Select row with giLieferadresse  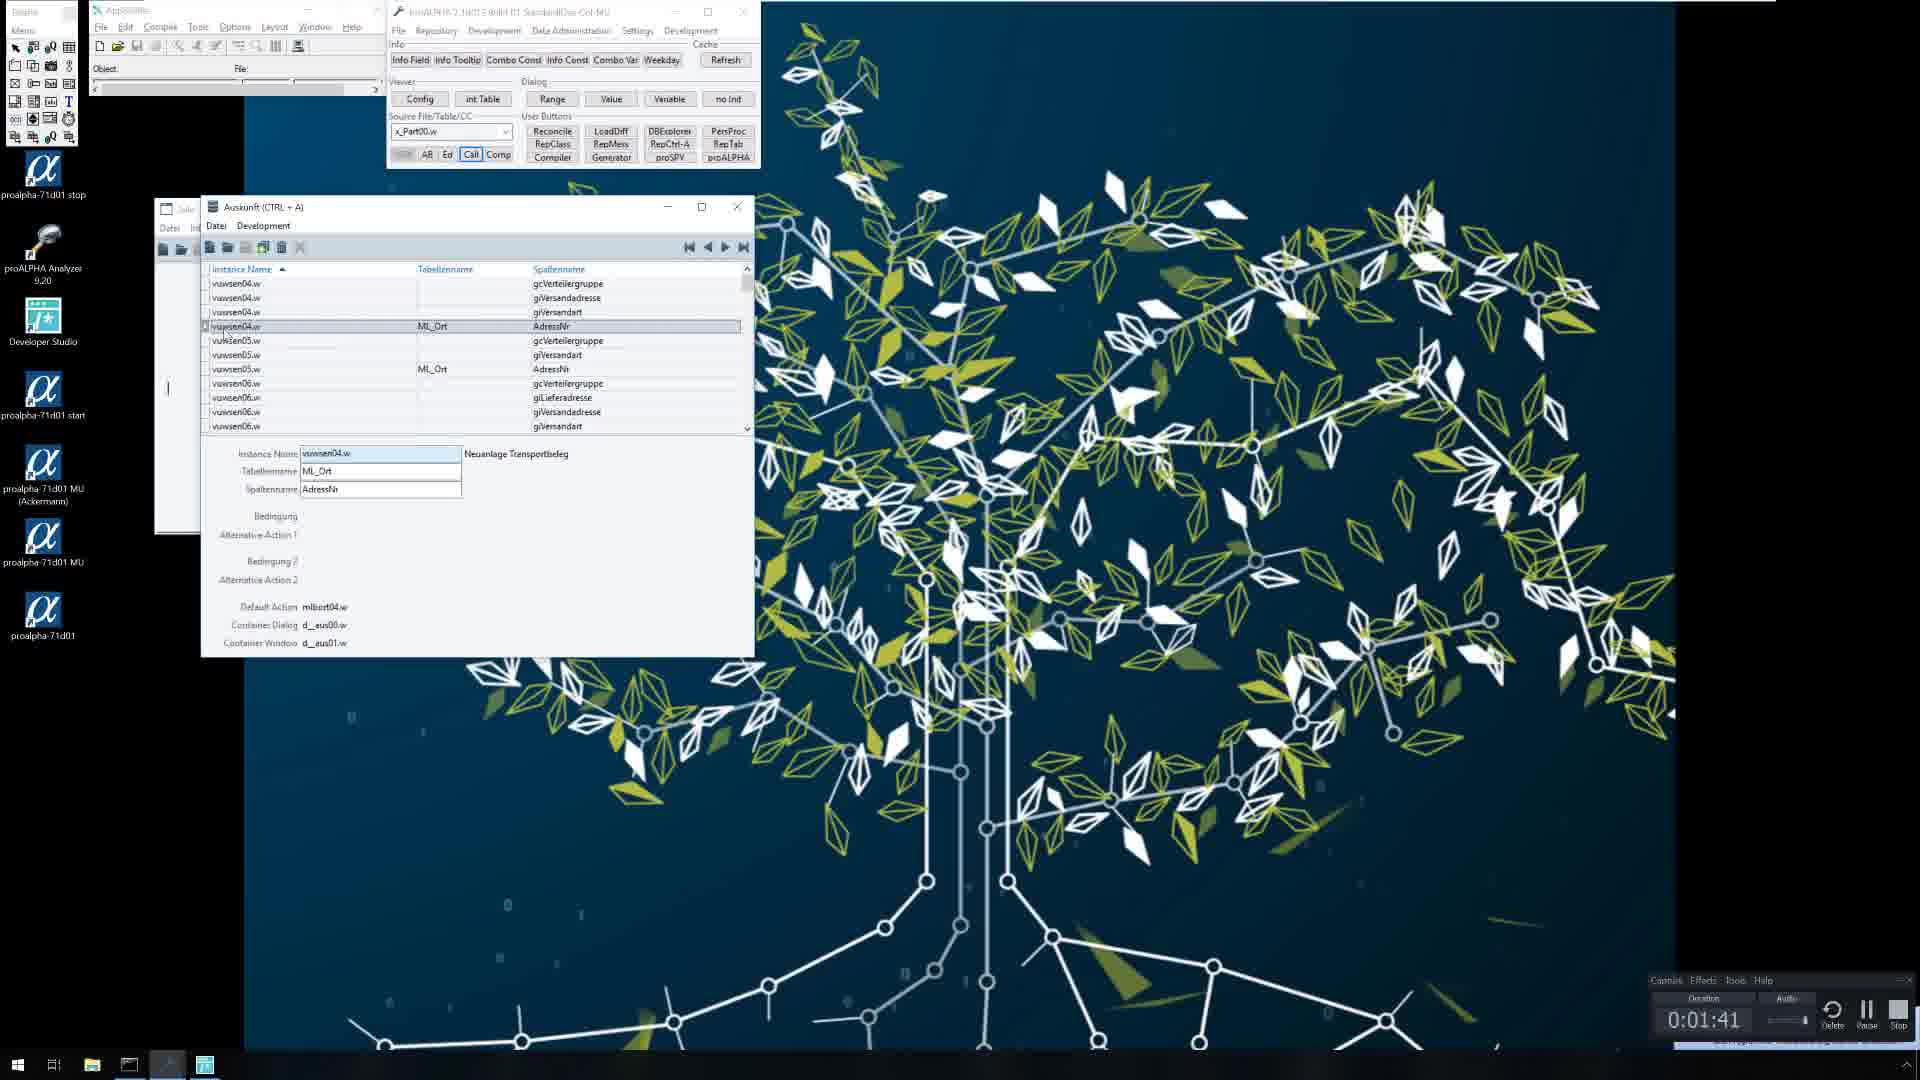point(471,398)
